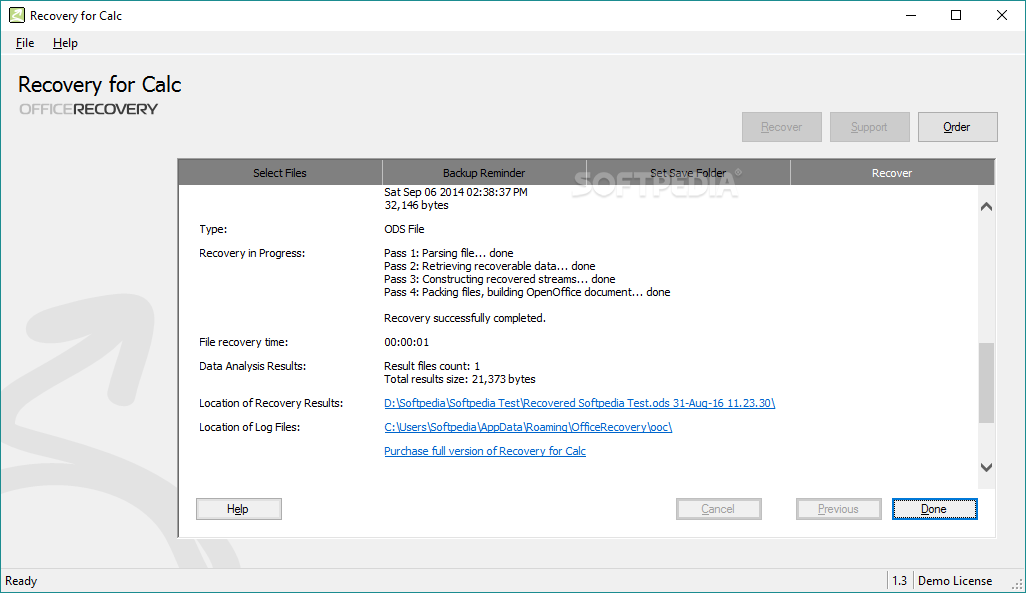The image size is (1026, 593).
Task: Click the Previous button
Action: pyautogui.click(x=838, y=509)
